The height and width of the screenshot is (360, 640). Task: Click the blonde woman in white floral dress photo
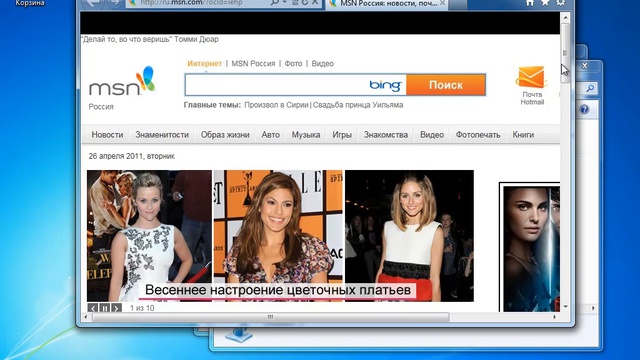[149, 236]
